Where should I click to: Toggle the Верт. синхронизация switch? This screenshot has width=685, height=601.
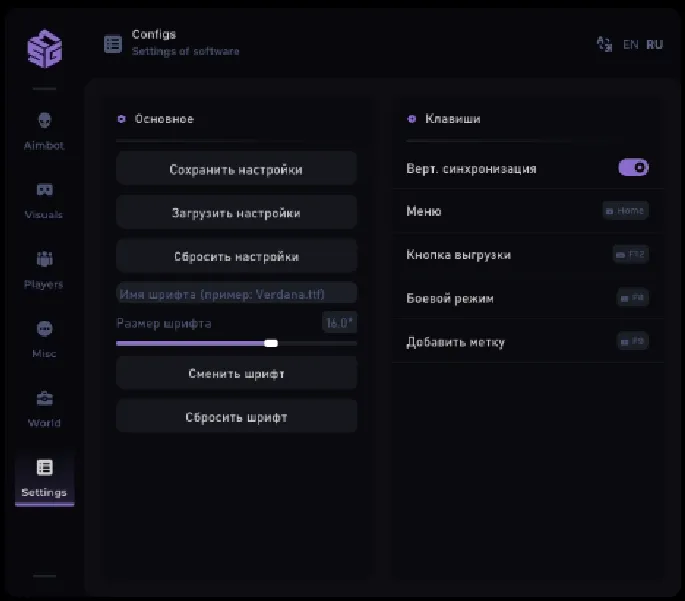pyautogui.click(x=634, y=168)
